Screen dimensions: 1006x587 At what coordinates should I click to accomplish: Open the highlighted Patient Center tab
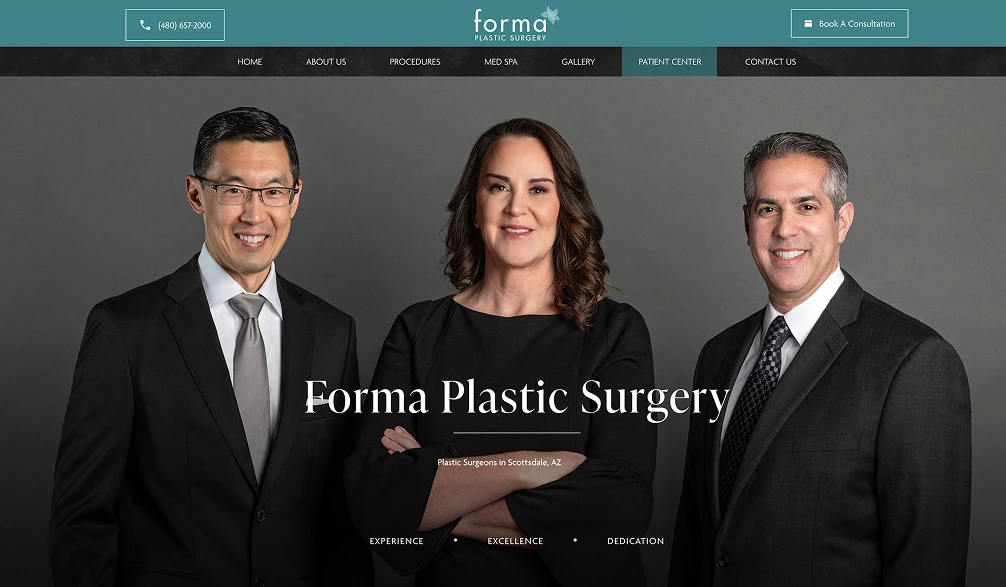(x=669, y=62)
